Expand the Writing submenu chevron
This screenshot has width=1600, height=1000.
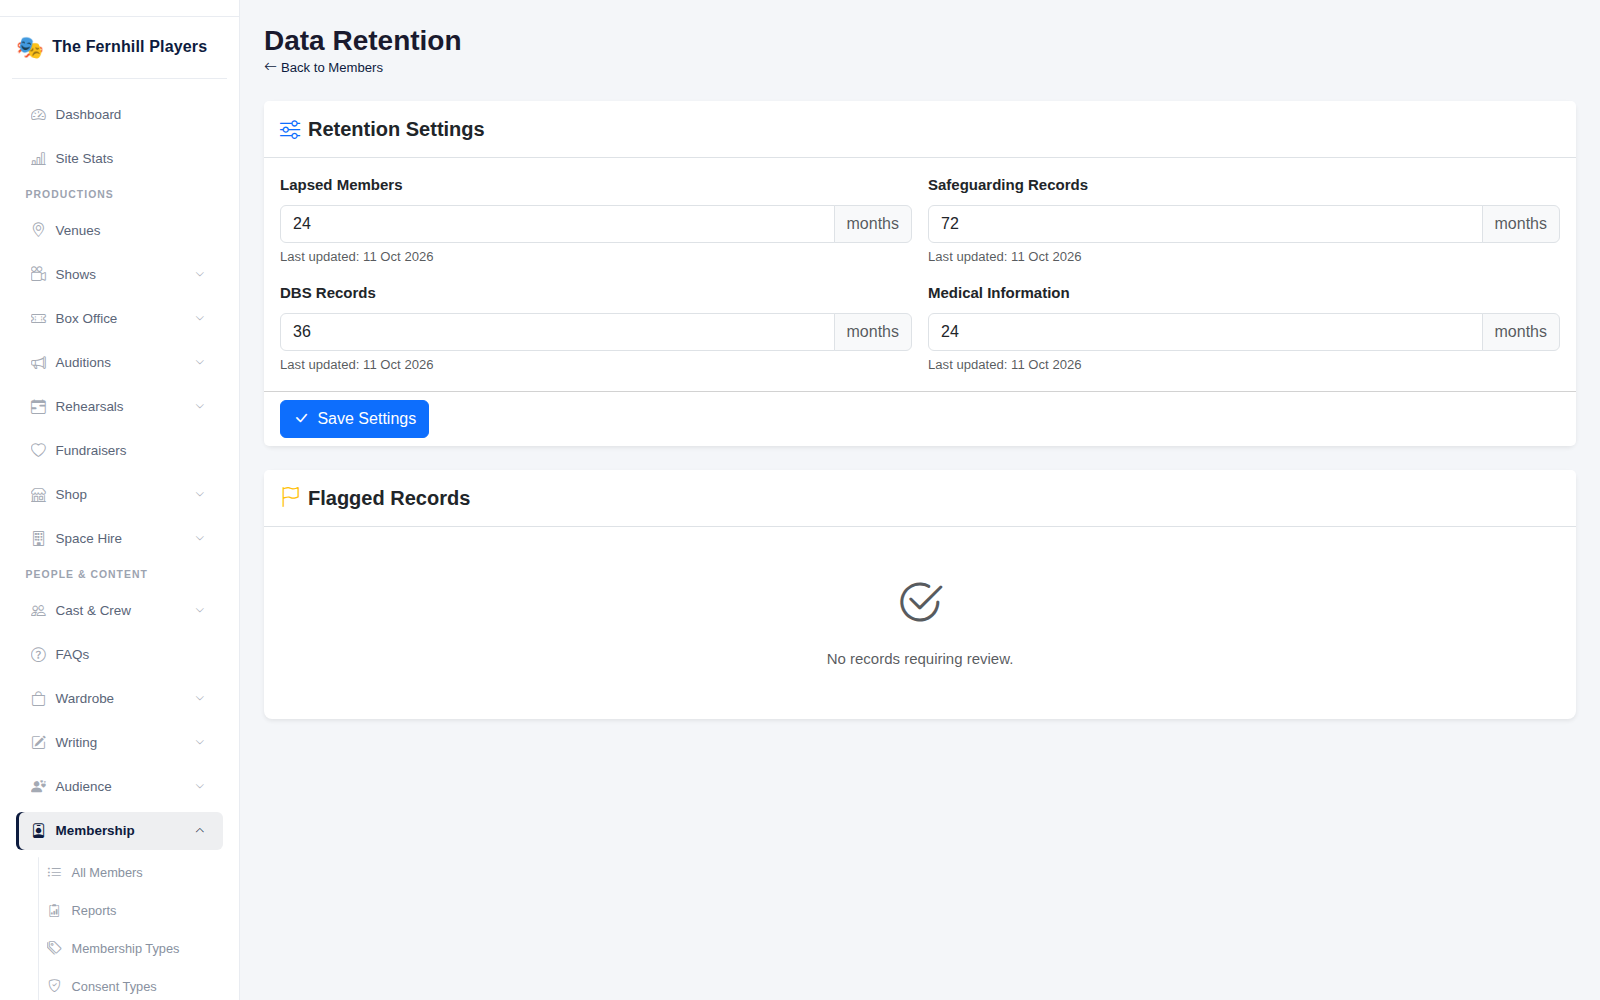pos(200,743)
